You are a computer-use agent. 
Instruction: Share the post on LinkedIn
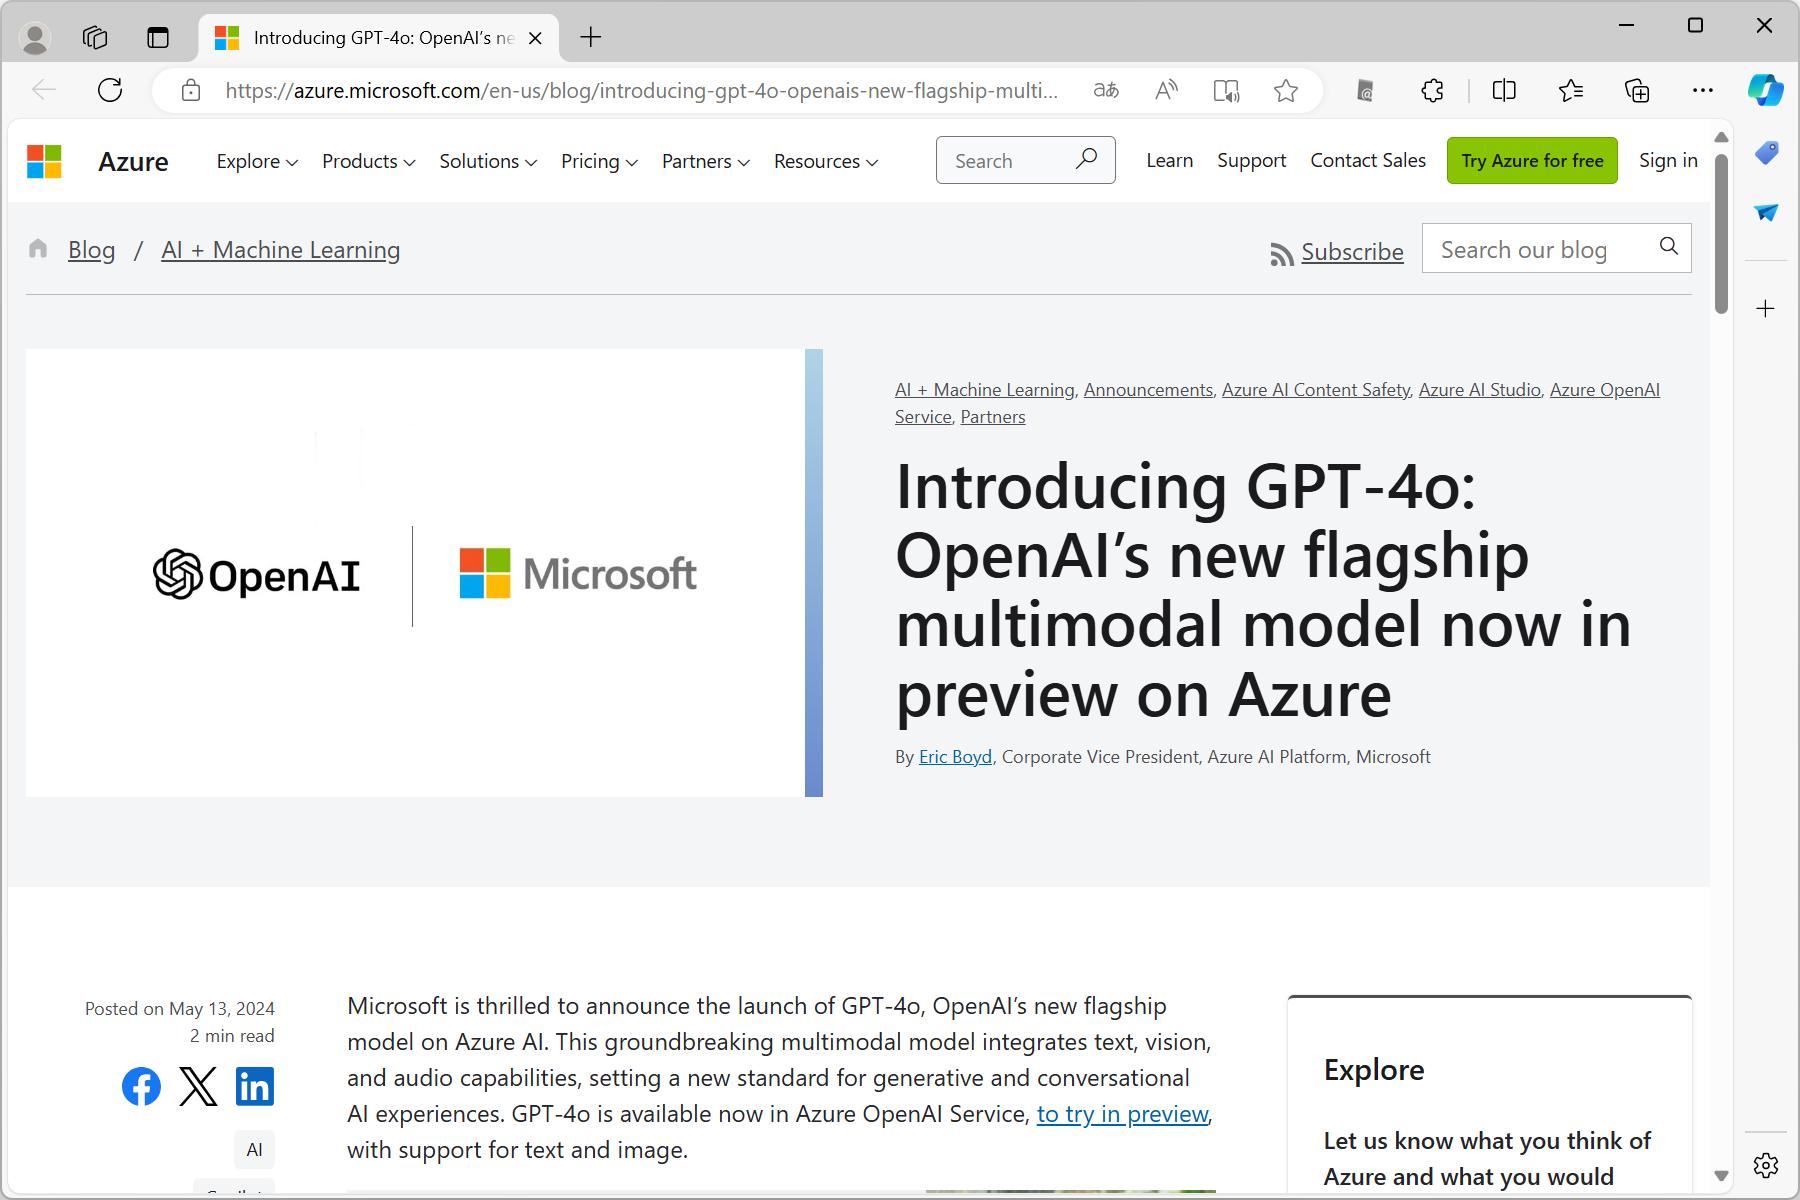click(x=255, y=1086)
